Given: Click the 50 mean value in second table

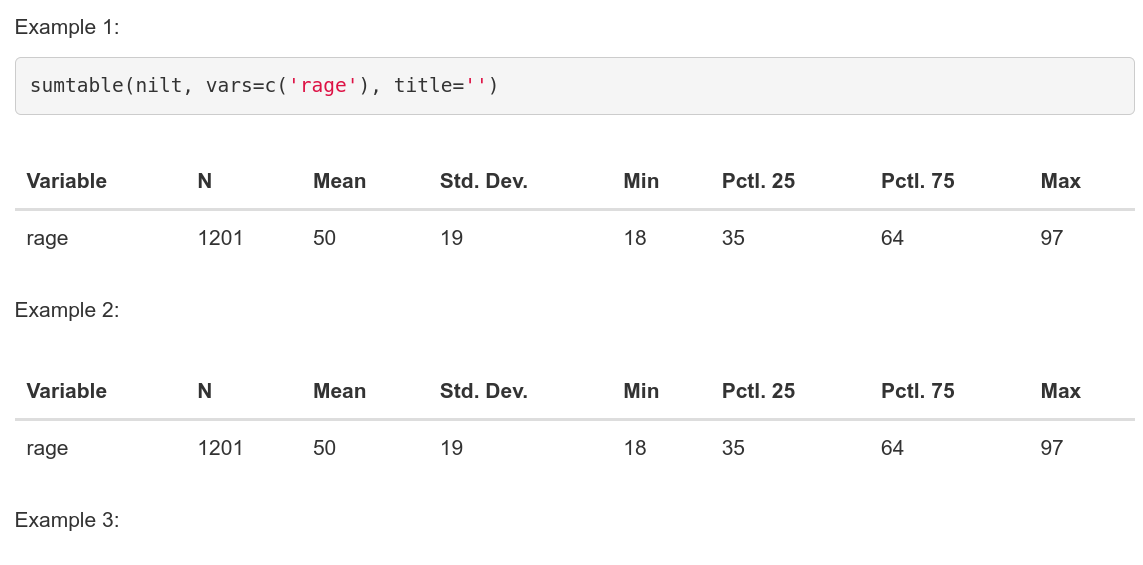Looking at the screenshot, I should (x=324, y=448).
